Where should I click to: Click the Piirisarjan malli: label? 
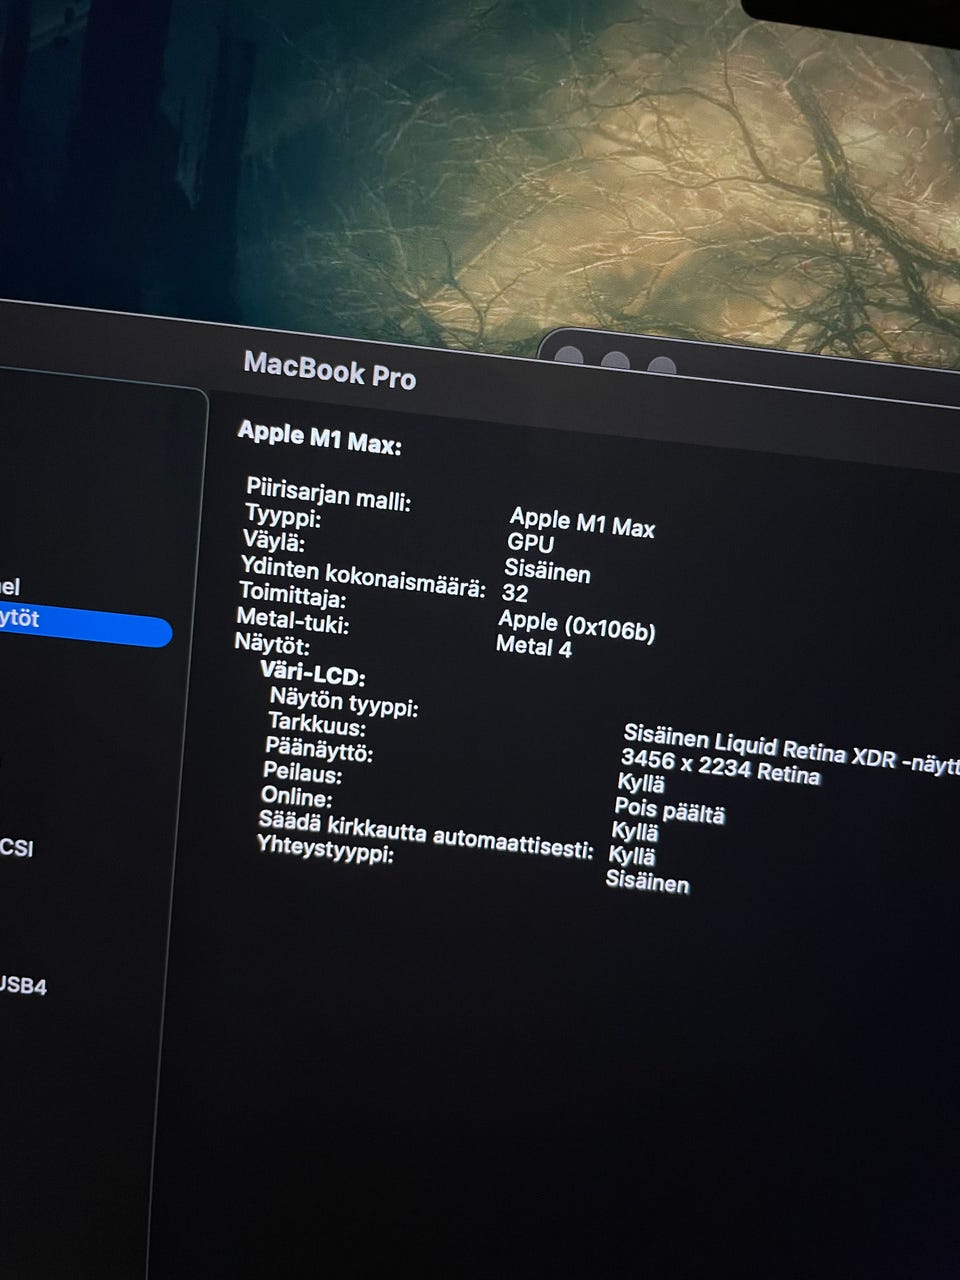coord(328,493)
